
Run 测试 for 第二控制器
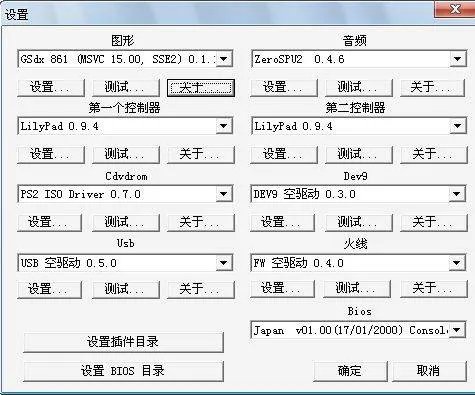click(359, 154)
